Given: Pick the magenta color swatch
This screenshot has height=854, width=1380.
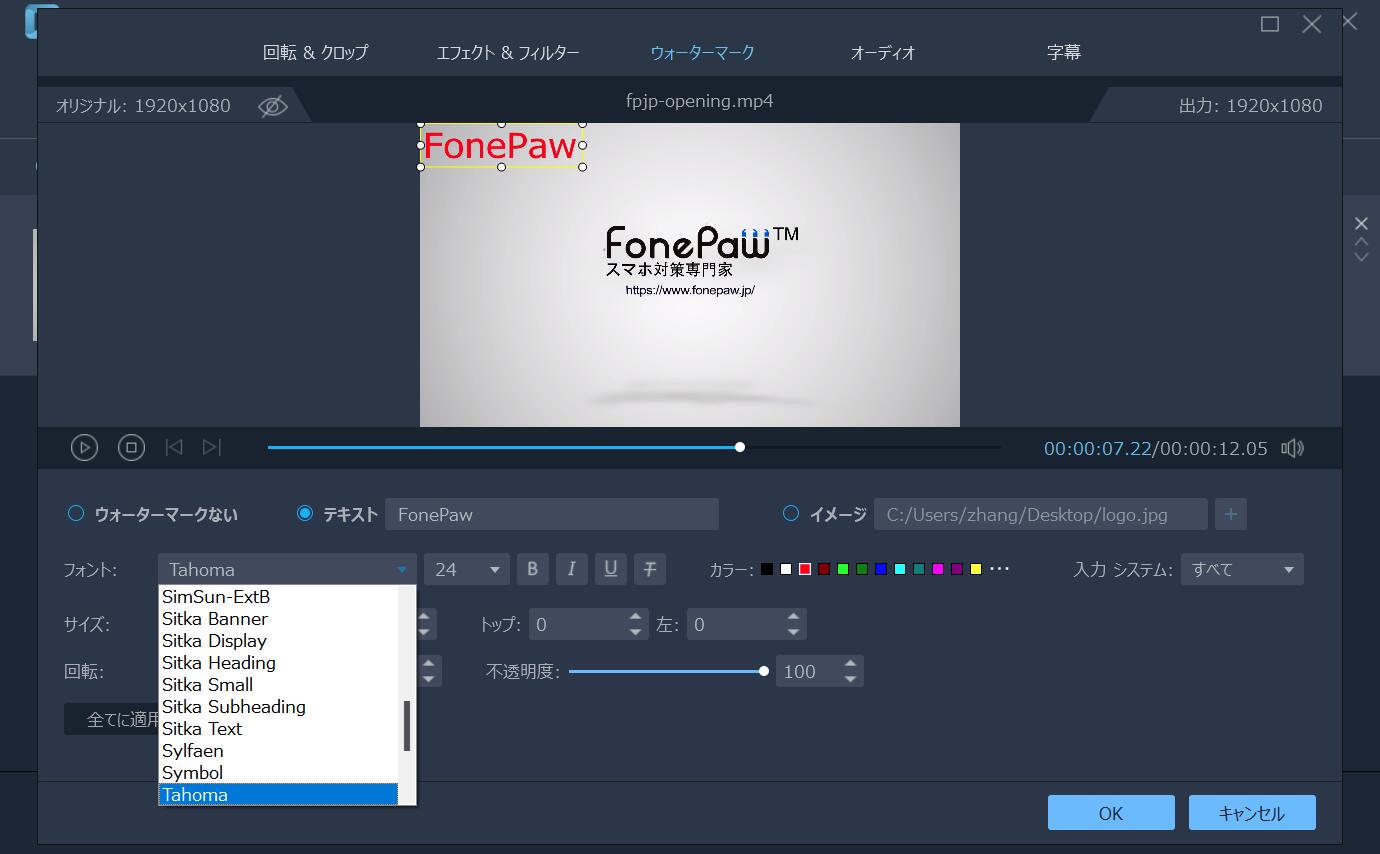Looking at the screenshot, I should pyautogui.click(x=938, y=569).
